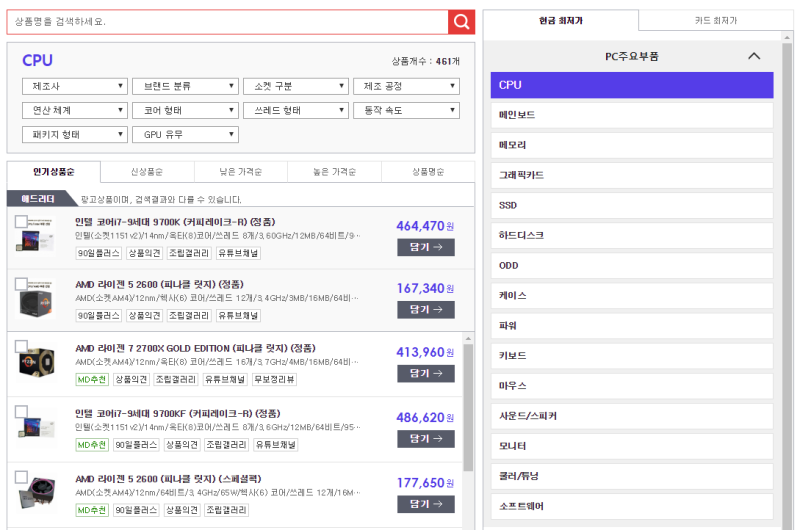Open the 브랜드 분류 dropdown
Viewport: 800px width, 530px height.
point(185,86)
